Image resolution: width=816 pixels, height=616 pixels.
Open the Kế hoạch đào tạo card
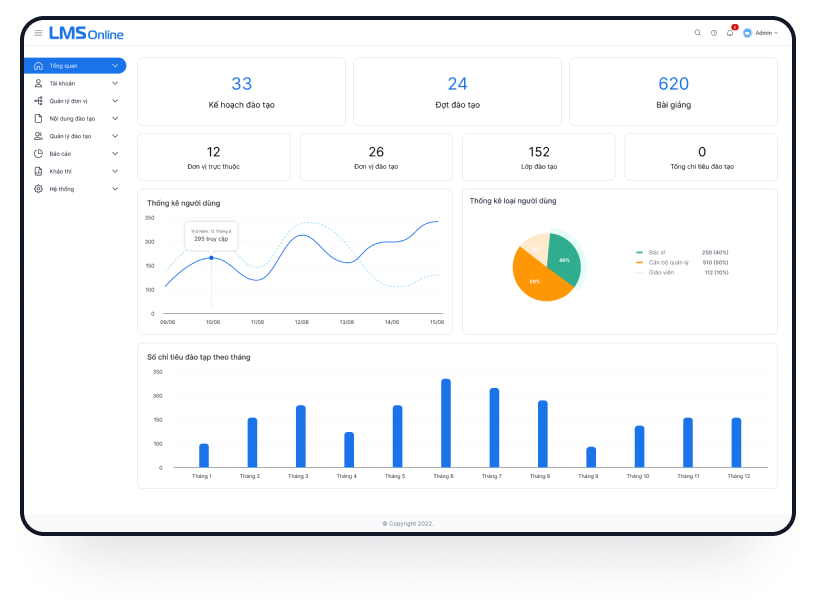click(x=241, y=91)
